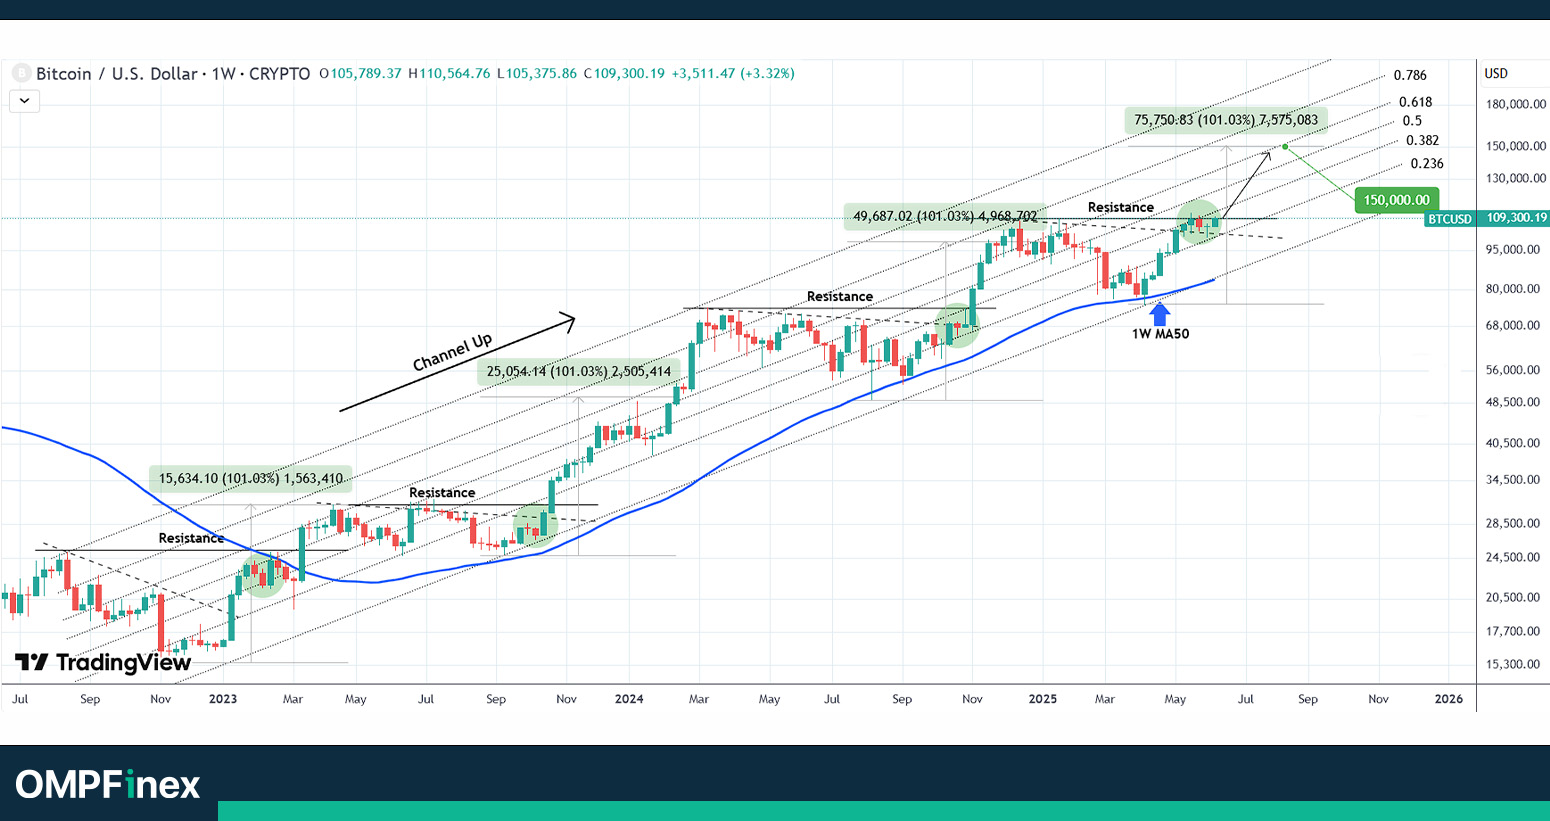Click the 48,500.00 price axis label
The height and width of the screenshot is (821, 1550).
tap(1513, 403)
